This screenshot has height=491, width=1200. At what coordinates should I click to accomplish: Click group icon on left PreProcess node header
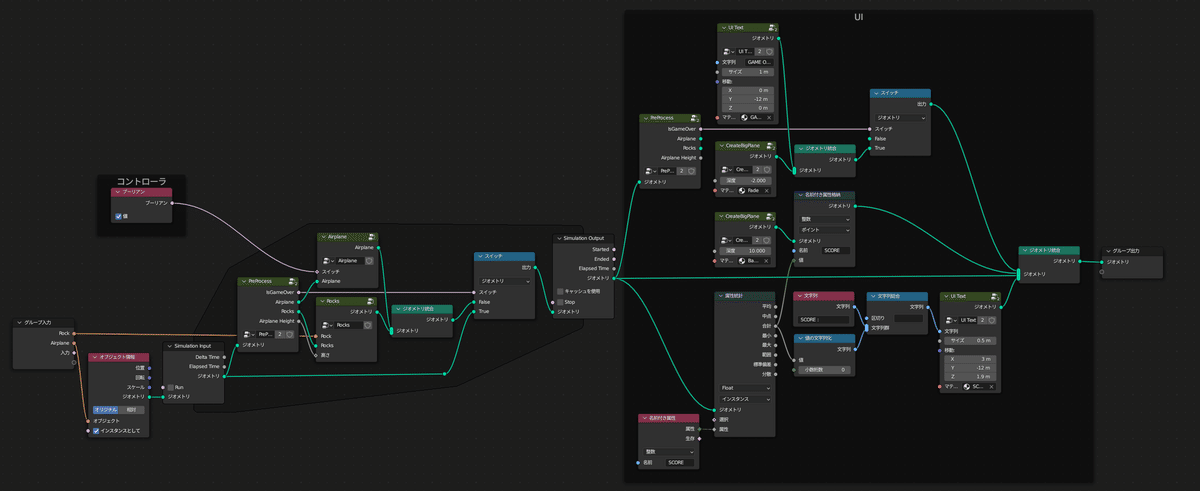(x=294, y=281)
